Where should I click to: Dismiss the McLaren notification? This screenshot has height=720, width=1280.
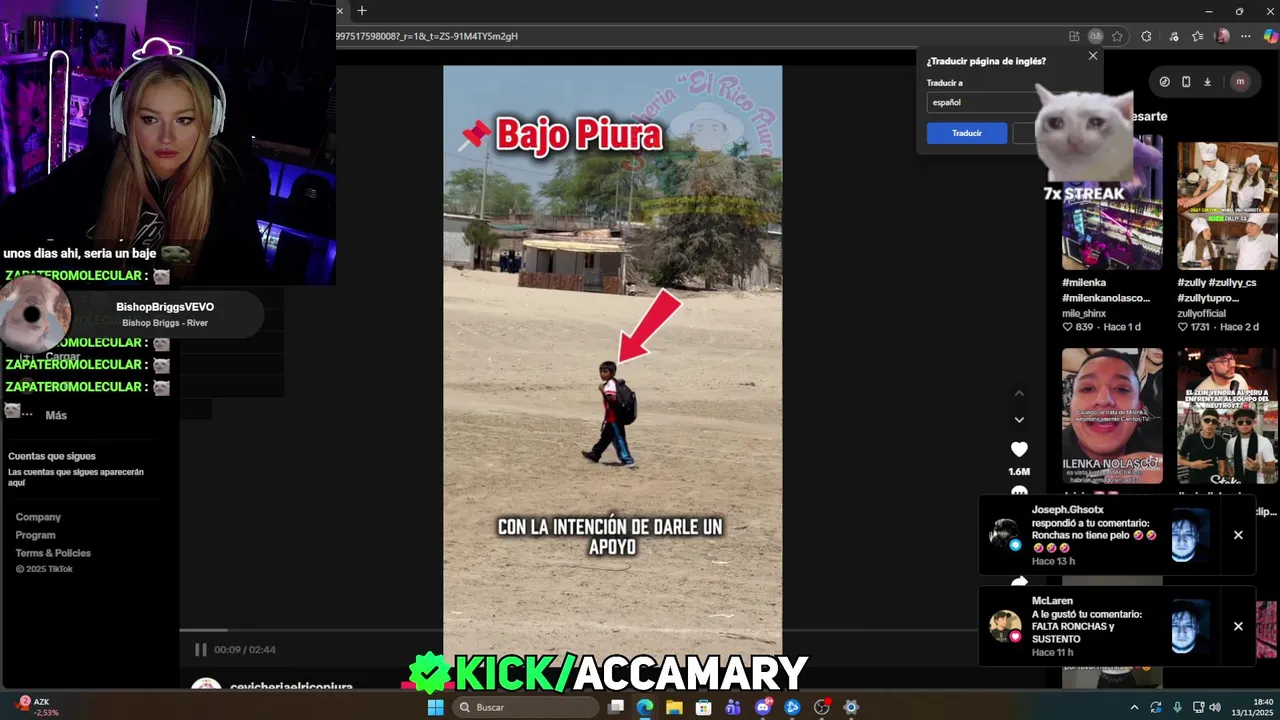click(x=1238, y=626)
